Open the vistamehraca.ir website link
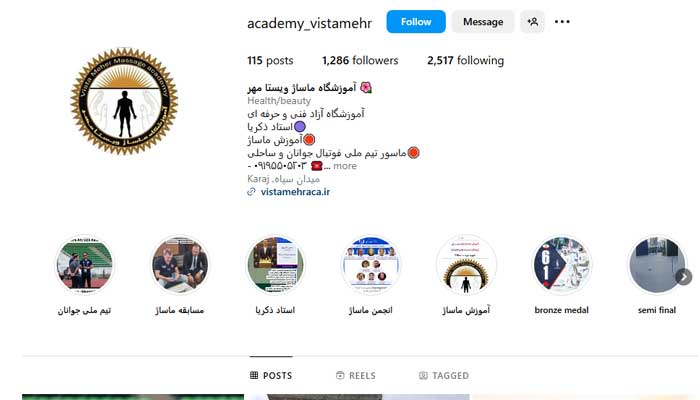Viewport: 700px width, 400px height. 295,192
